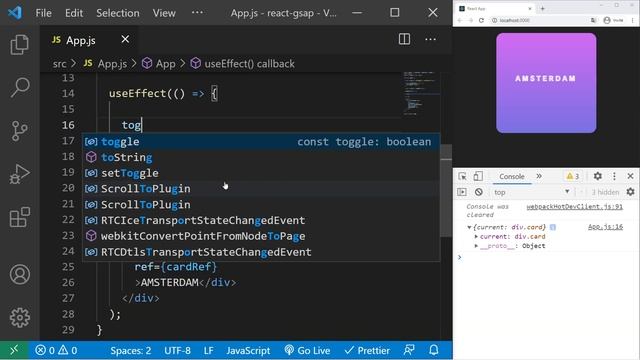The image size is (640, 360).
Task: Open the Selection menu
Action: (x=118, y=13)
